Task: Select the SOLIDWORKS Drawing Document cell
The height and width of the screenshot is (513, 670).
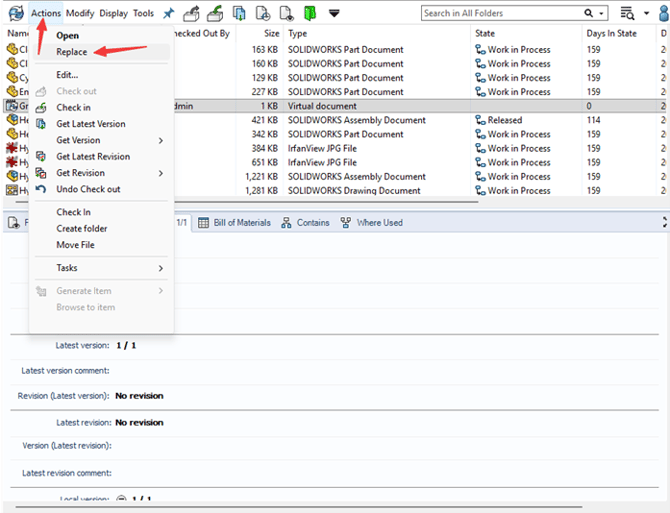Action: tap(354, 191)
